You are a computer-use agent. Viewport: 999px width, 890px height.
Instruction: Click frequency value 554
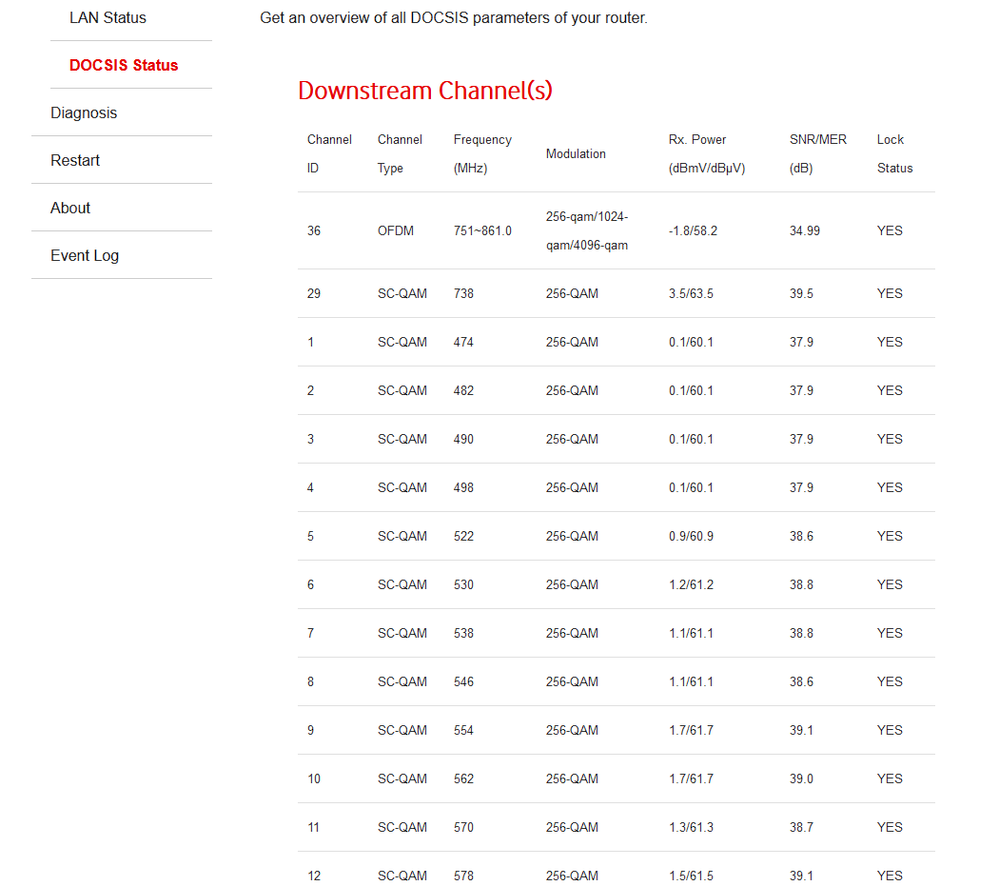[x=463, y=730]
